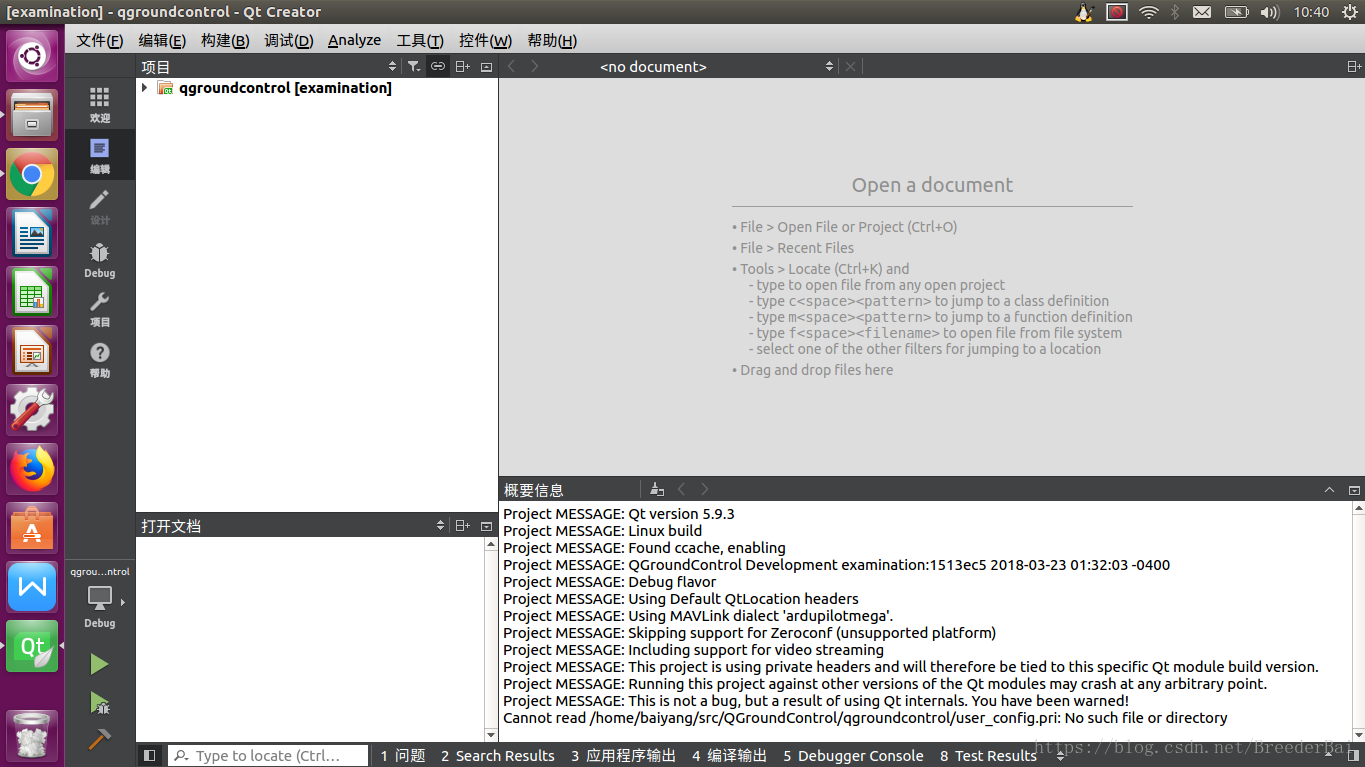This screenshot has height=767, width=1365.
Task: Go to previous item in General Messages pane
Action: [681, 489]
